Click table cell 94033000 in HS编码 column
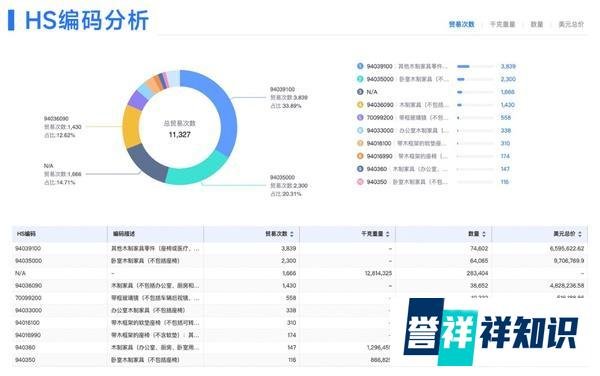600x376 pixels. [28, 310]
